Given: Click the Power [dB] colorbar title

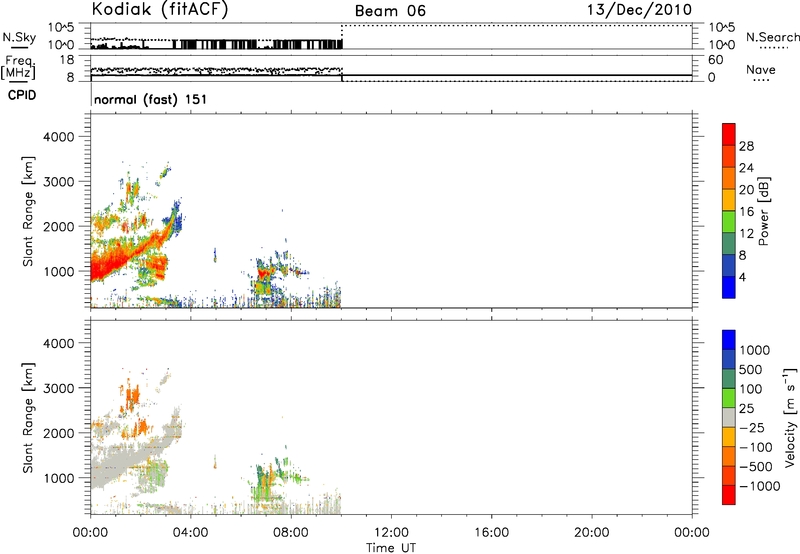Looking at the screenshot, I should 764,211.
